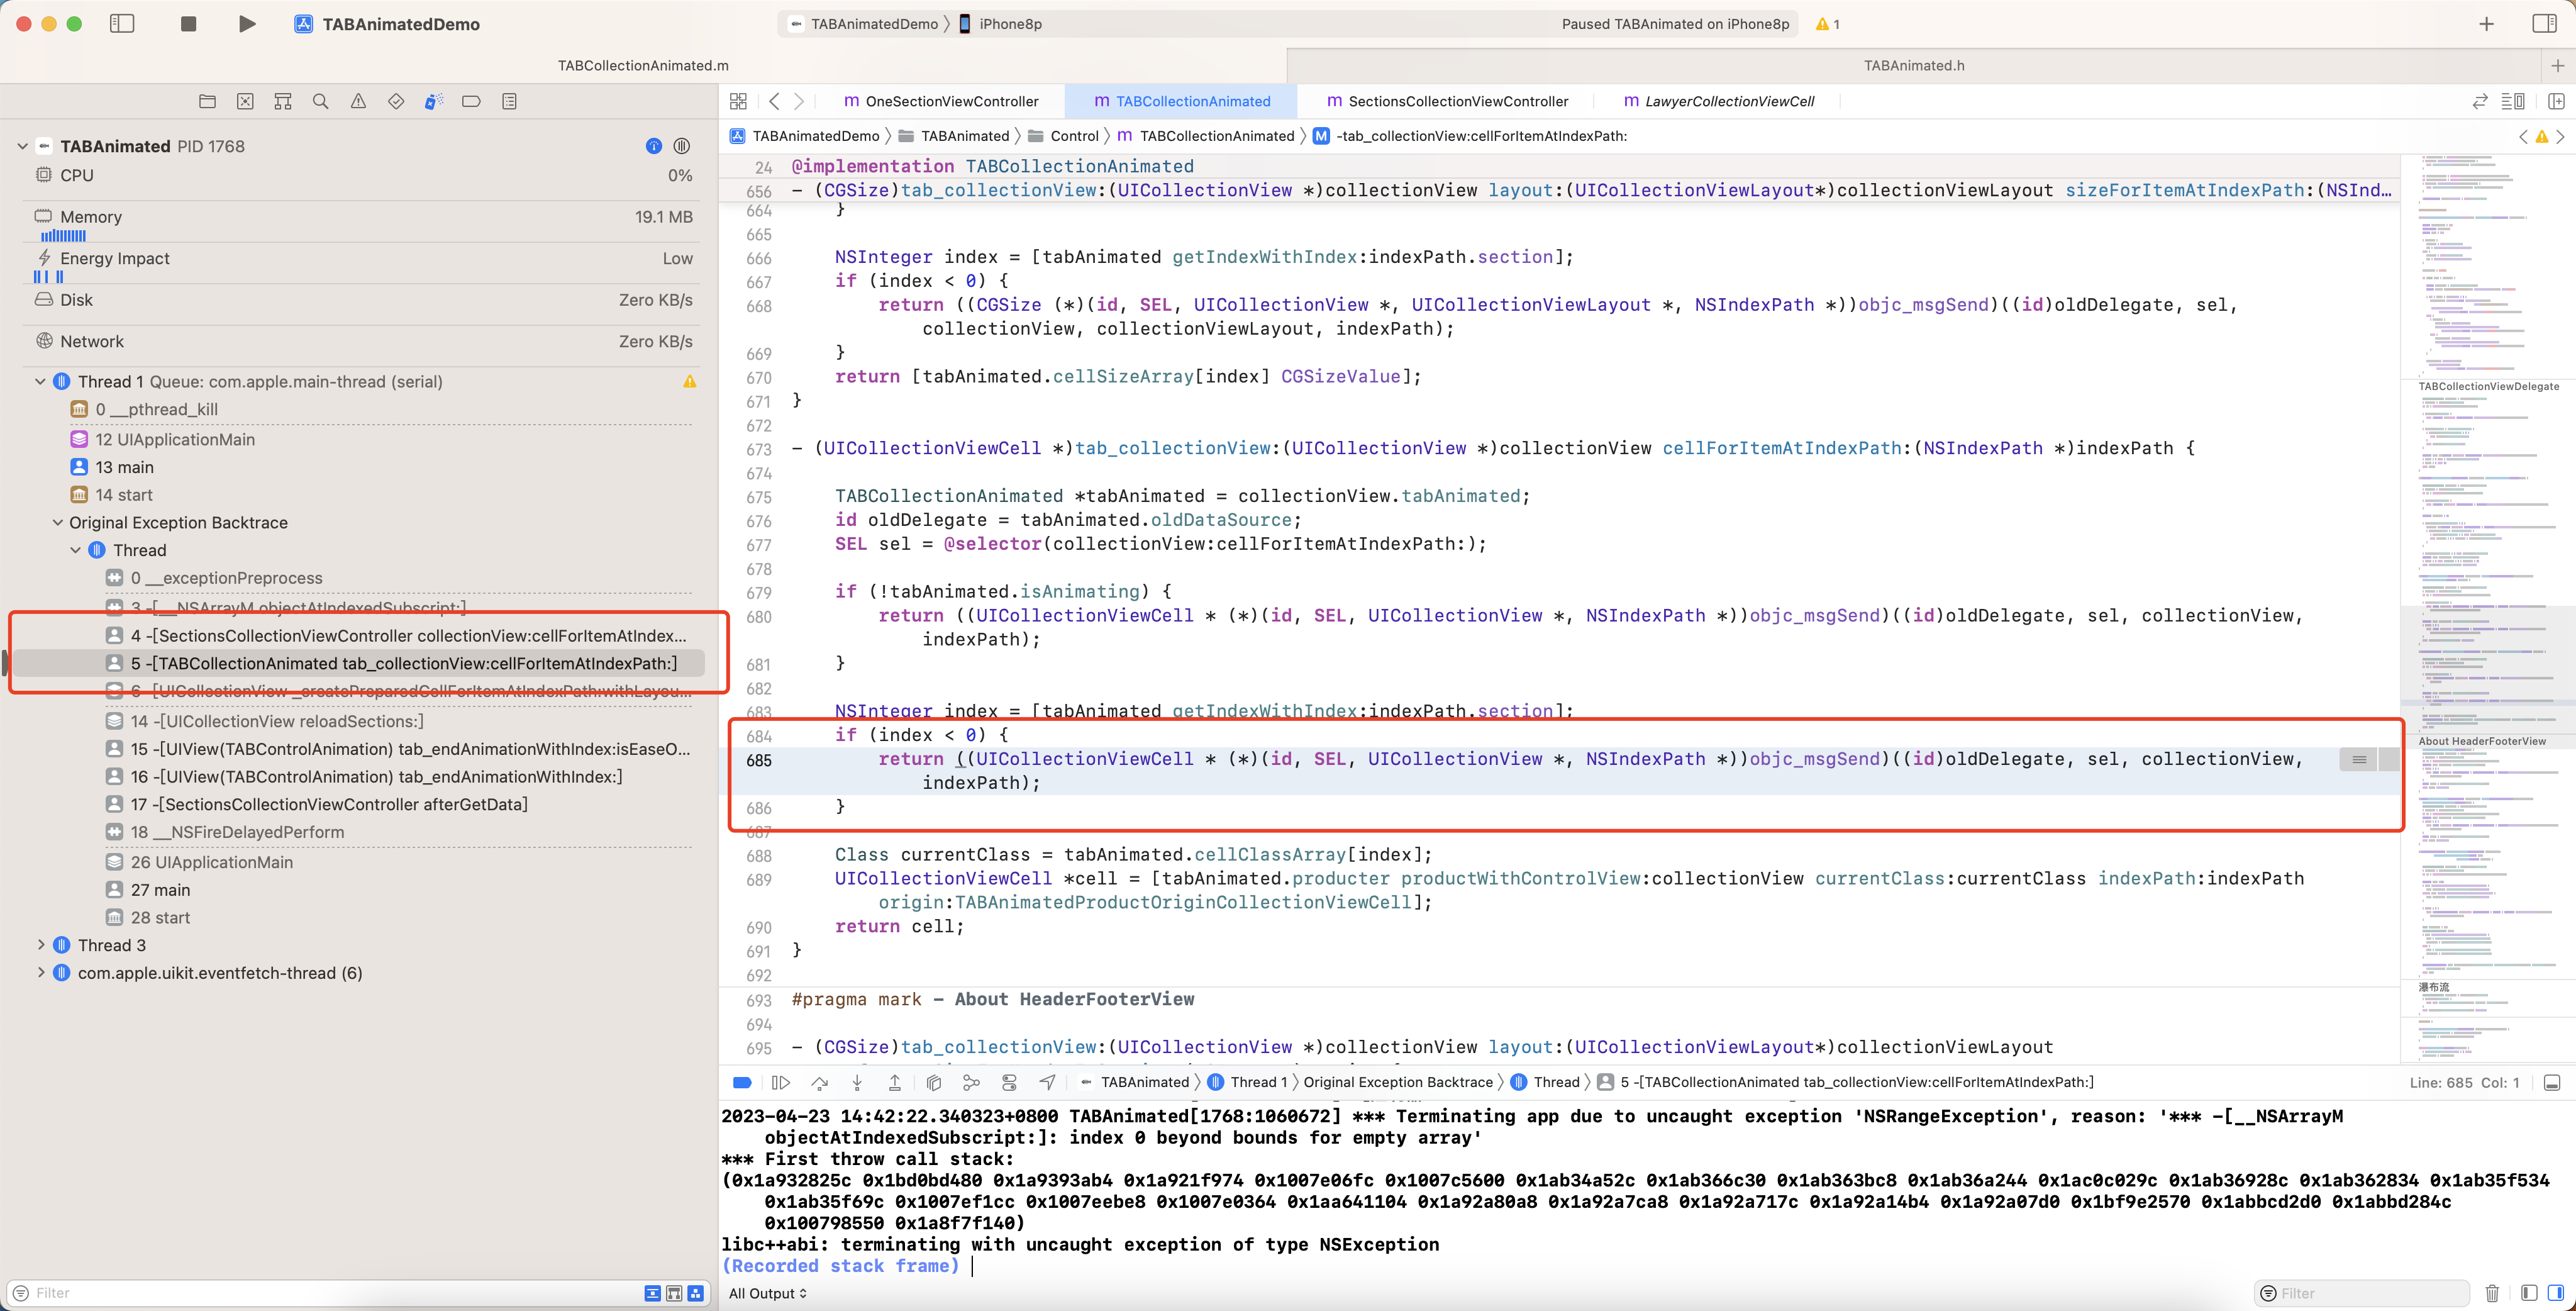Toggle the breakpoints activation button
Viewport: 2576px width, 1311px height.
(742, 1082)
